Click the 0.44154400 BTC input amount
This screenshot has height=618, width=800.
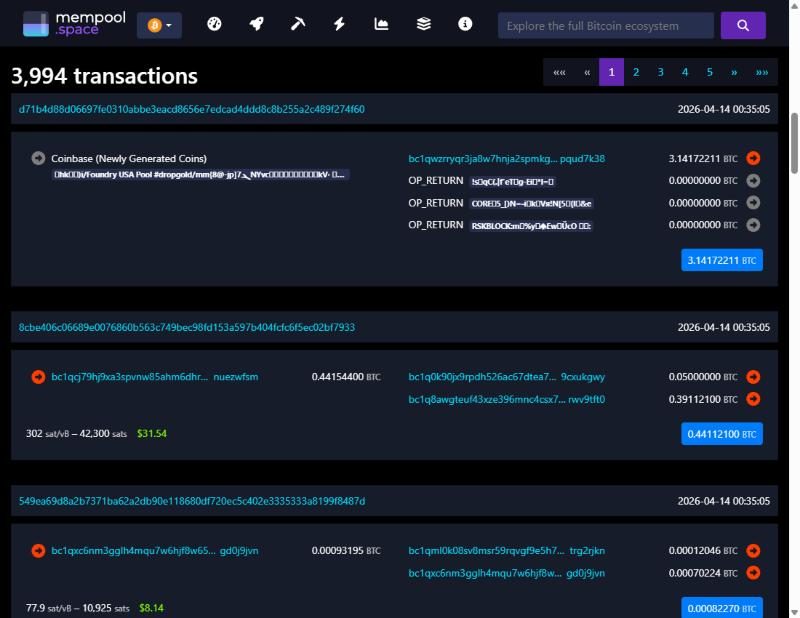point(346,377)
